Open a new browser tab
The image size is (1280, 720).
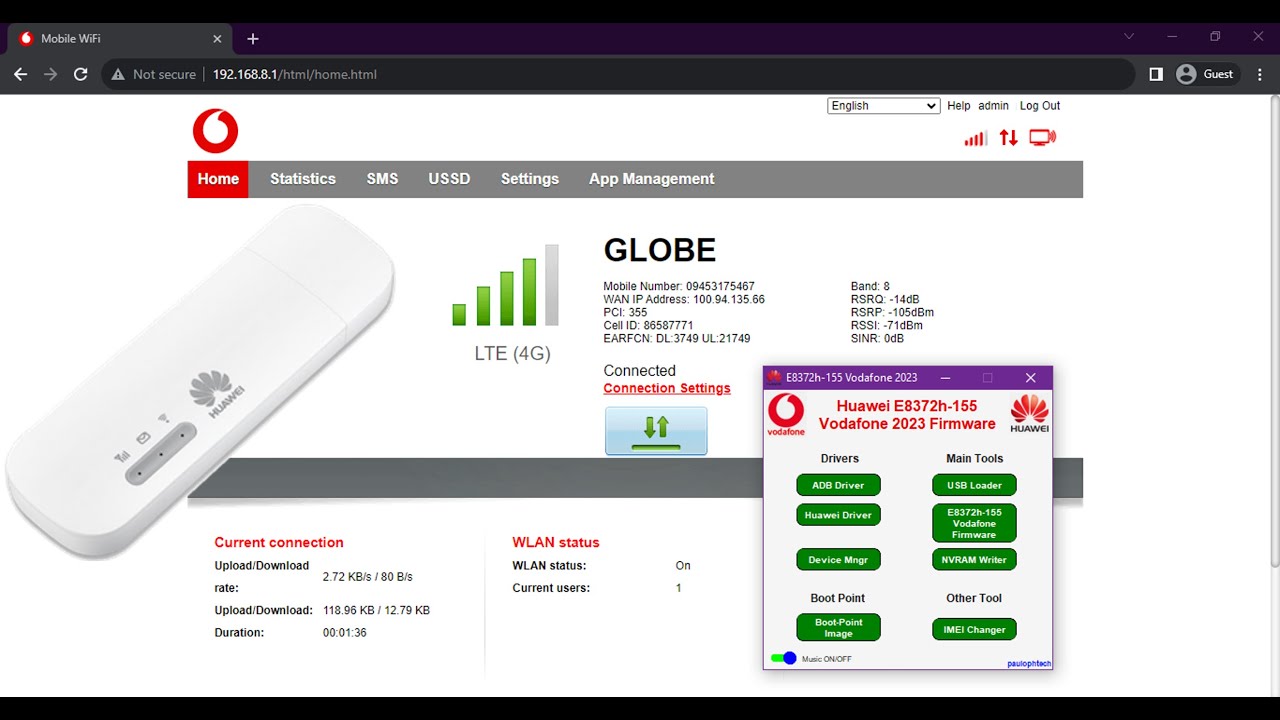click(x=253, y=38)
